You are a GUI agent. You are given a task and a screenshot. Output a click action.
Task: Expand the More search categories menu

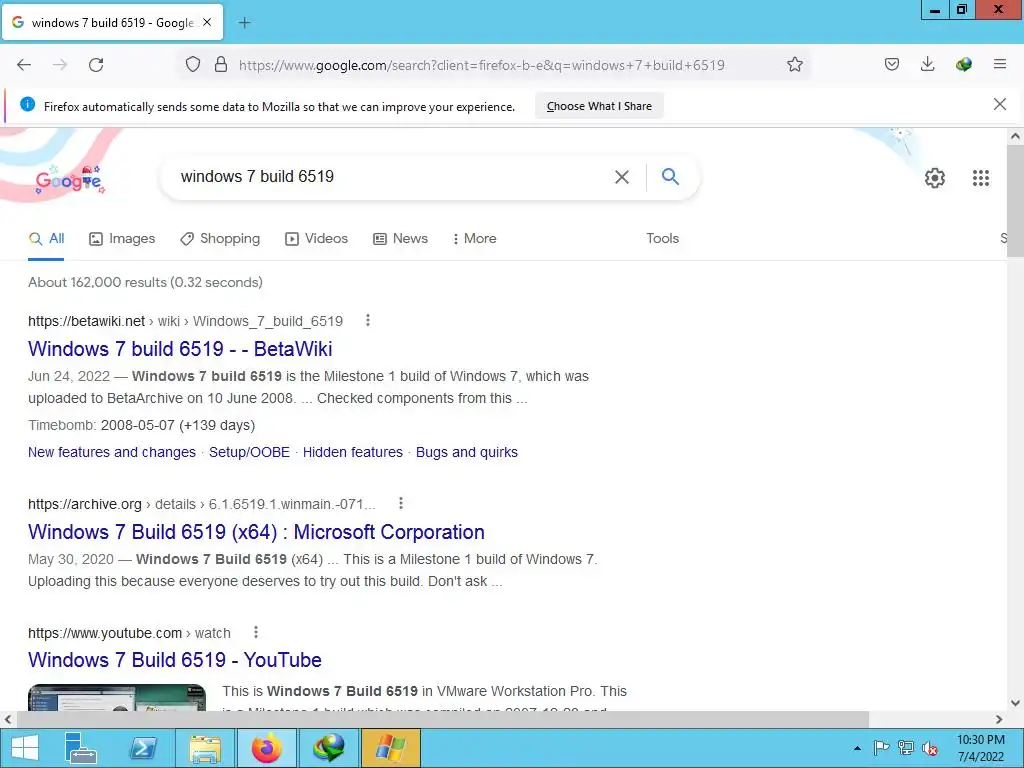[475, 238]
